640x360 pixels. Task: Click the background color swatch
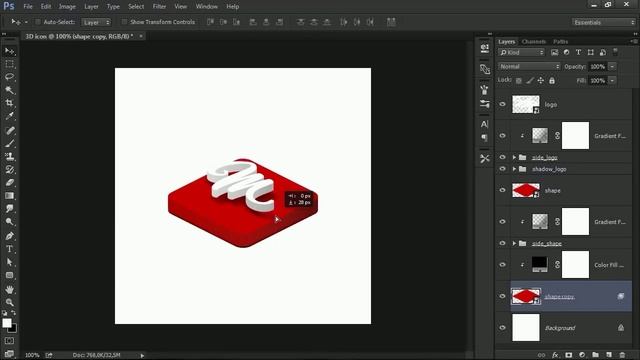click(x=13, y=328)
